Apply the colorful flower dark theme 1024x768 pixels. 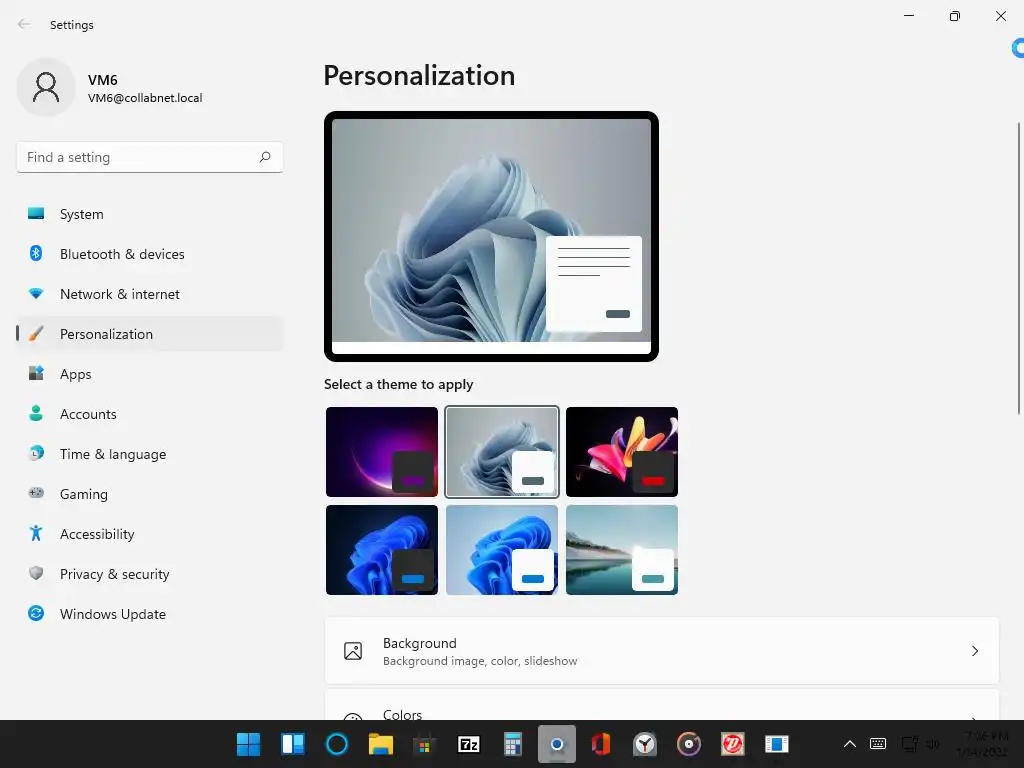tap(622, 452)
